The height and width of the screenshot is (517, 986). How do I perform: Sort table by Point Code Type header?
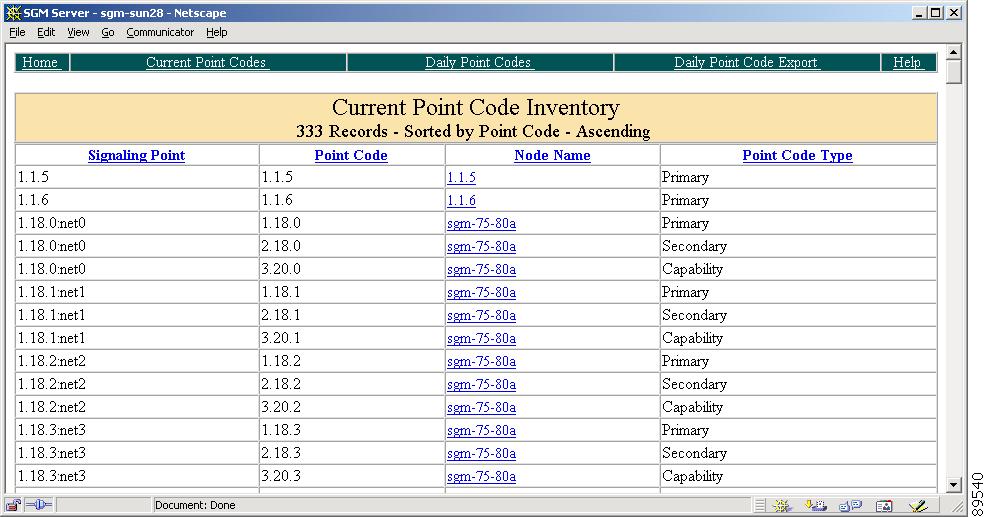click(x=797, y=156)
